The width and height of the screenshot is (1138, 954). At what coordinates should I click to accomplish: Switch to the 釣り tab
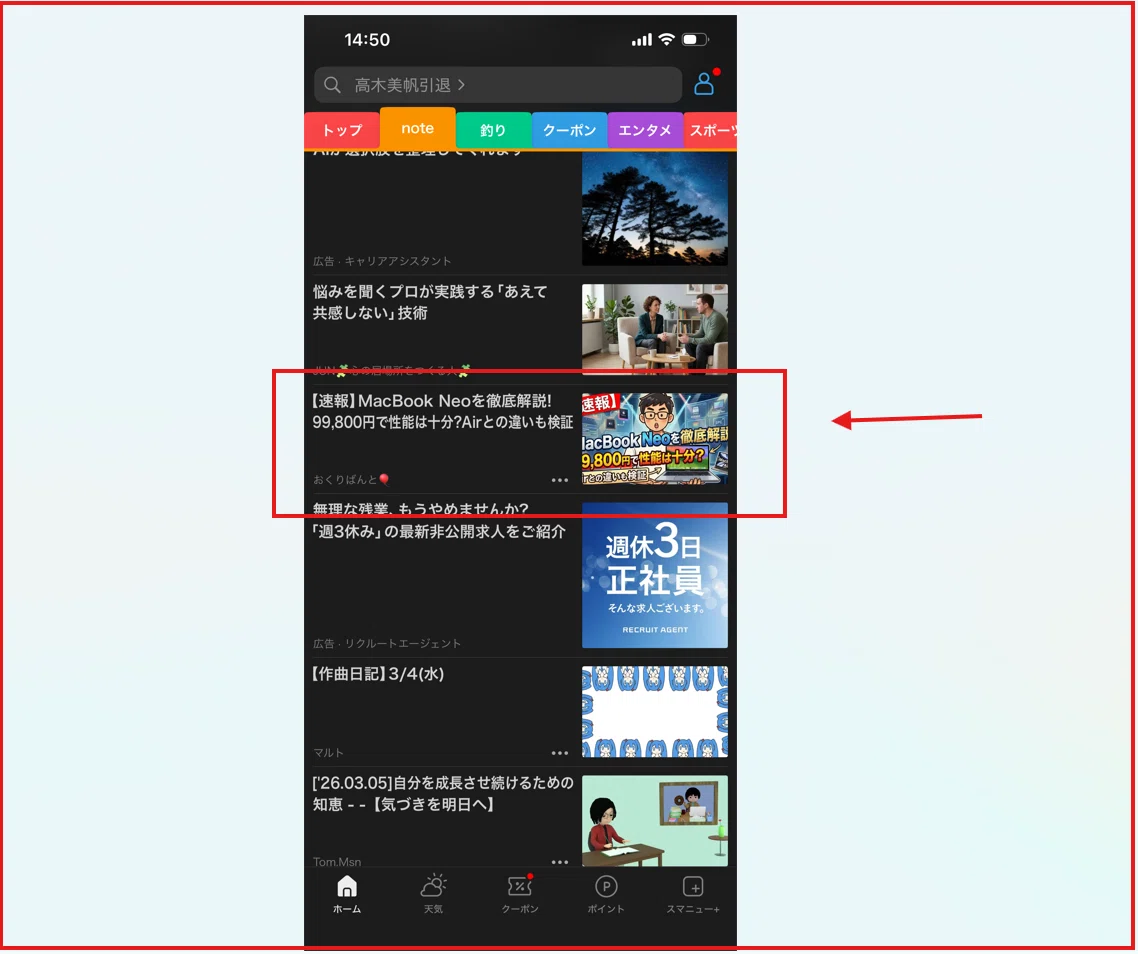tap(493, 131)
